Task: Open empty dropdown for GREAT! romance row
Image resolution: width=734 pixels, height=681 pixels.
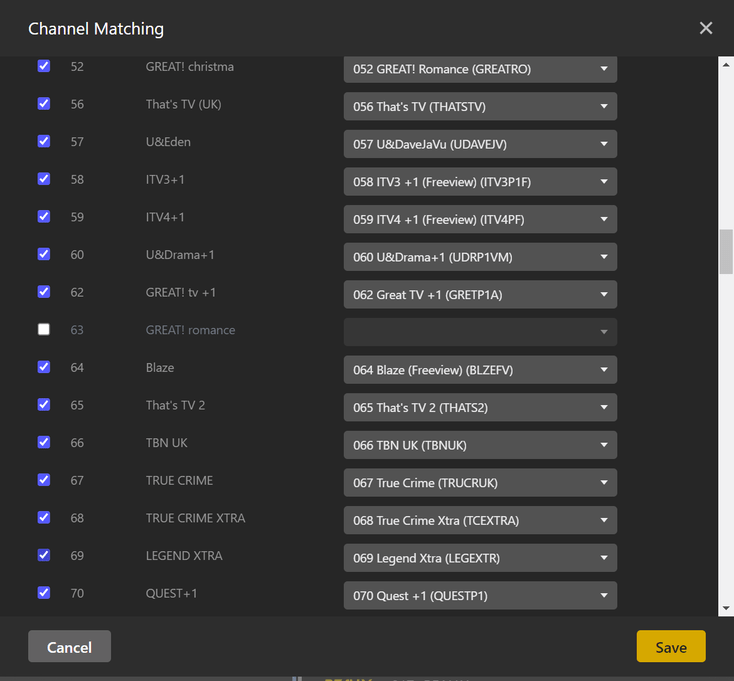Action: pyautogui.click(x=480, y=332)
